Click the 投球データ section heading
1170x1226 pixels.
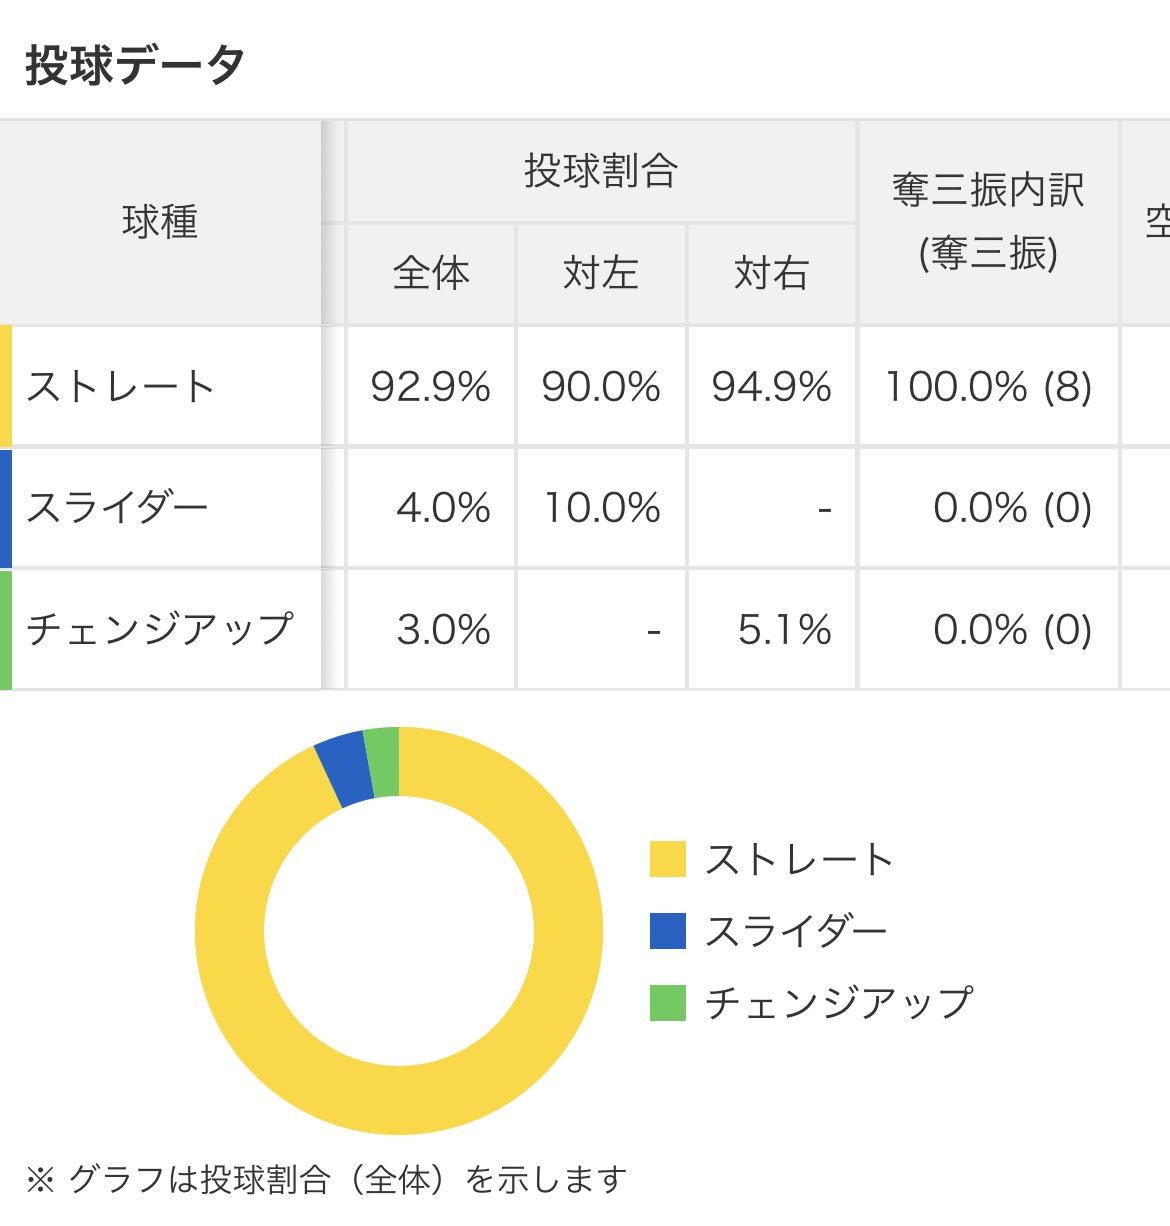click(135, 66)
